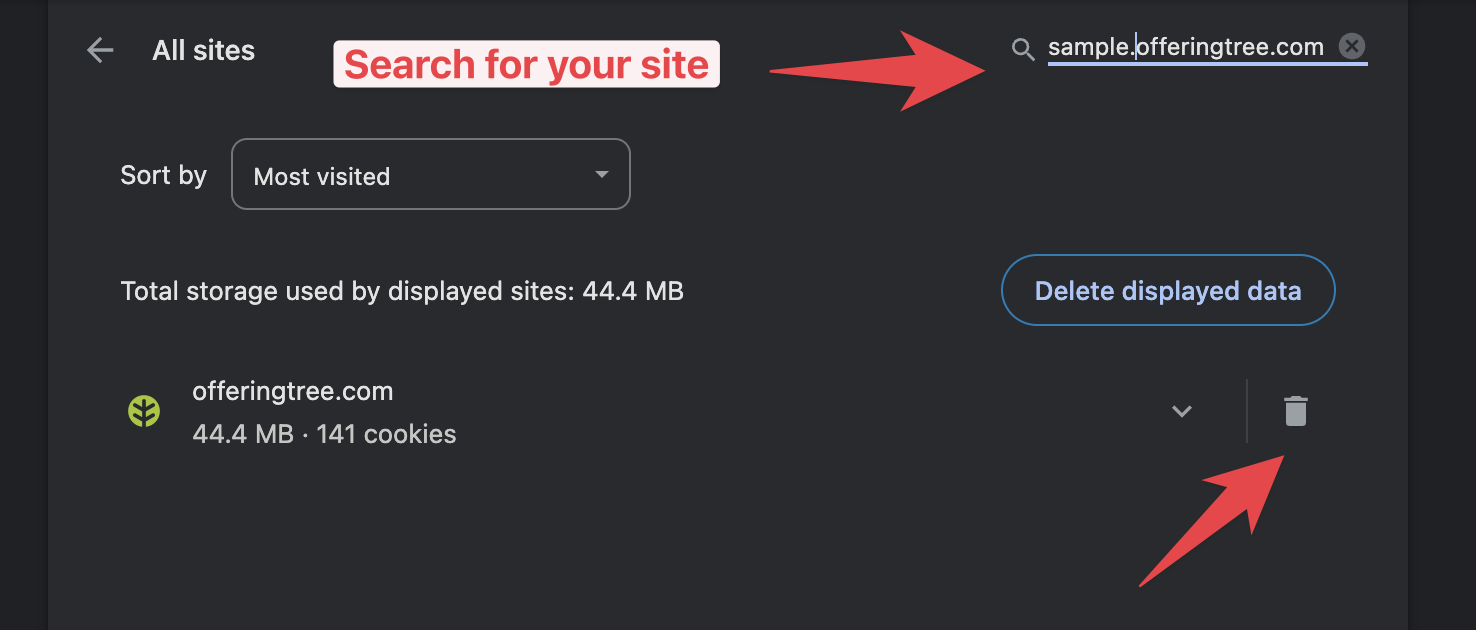Viewport: 1476px width, 630px height.
Task: Click the Delete displayed data button
Action: tap(1168, 290)
